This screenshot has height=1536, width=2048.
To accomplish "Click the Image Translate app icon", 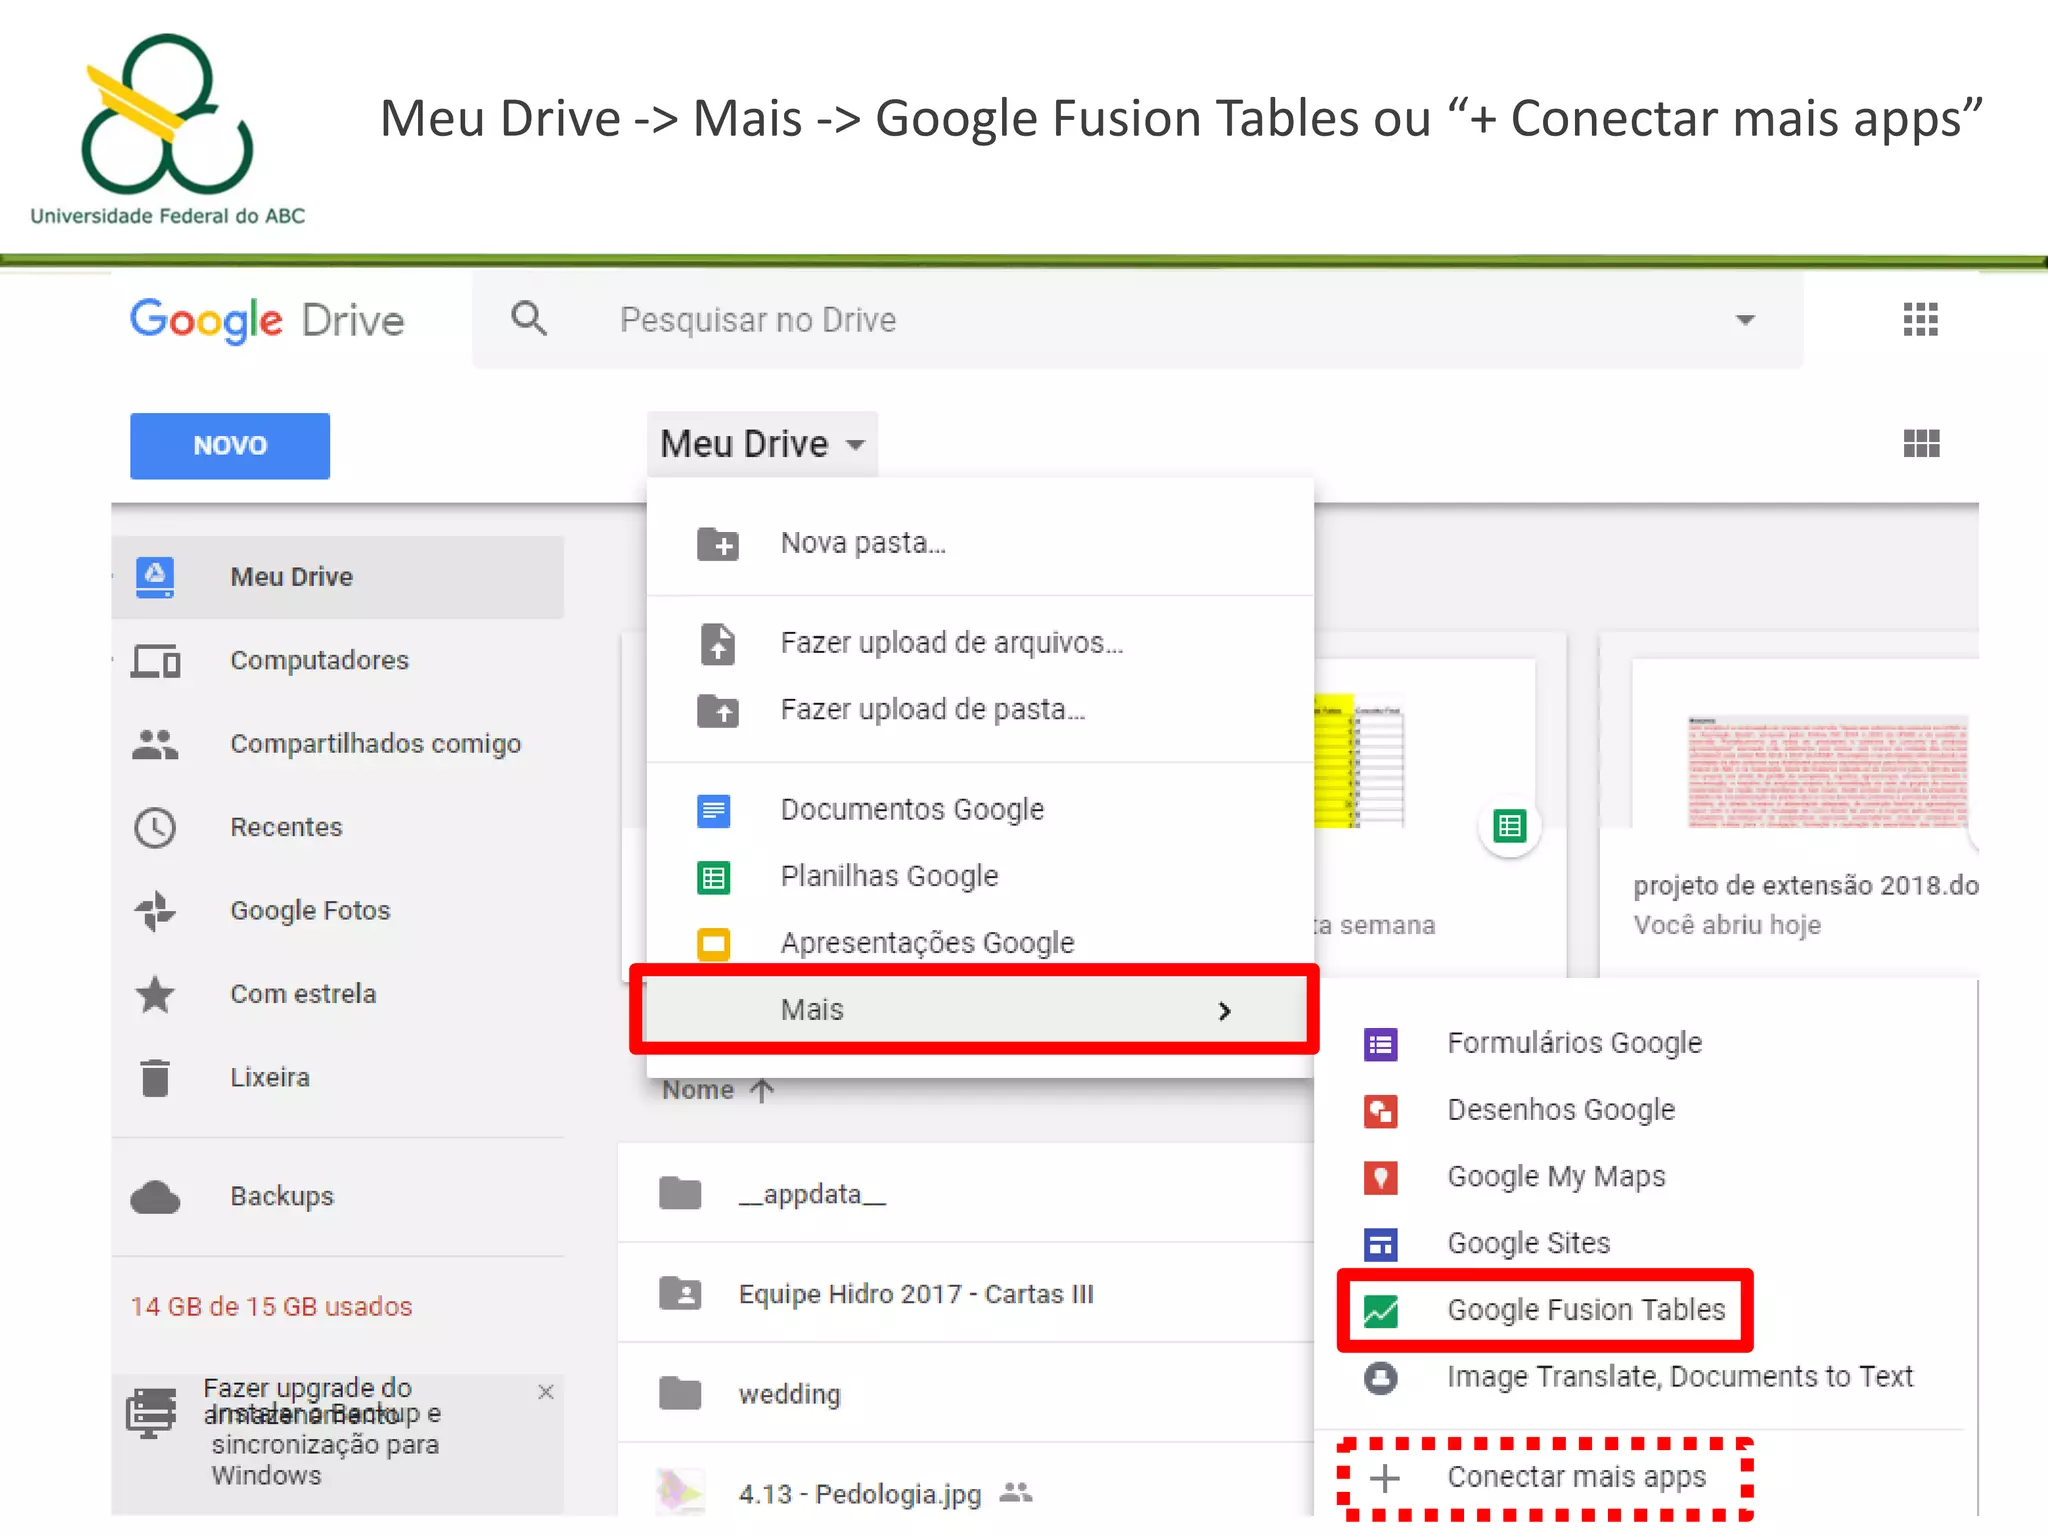I will (1381, 1378).
